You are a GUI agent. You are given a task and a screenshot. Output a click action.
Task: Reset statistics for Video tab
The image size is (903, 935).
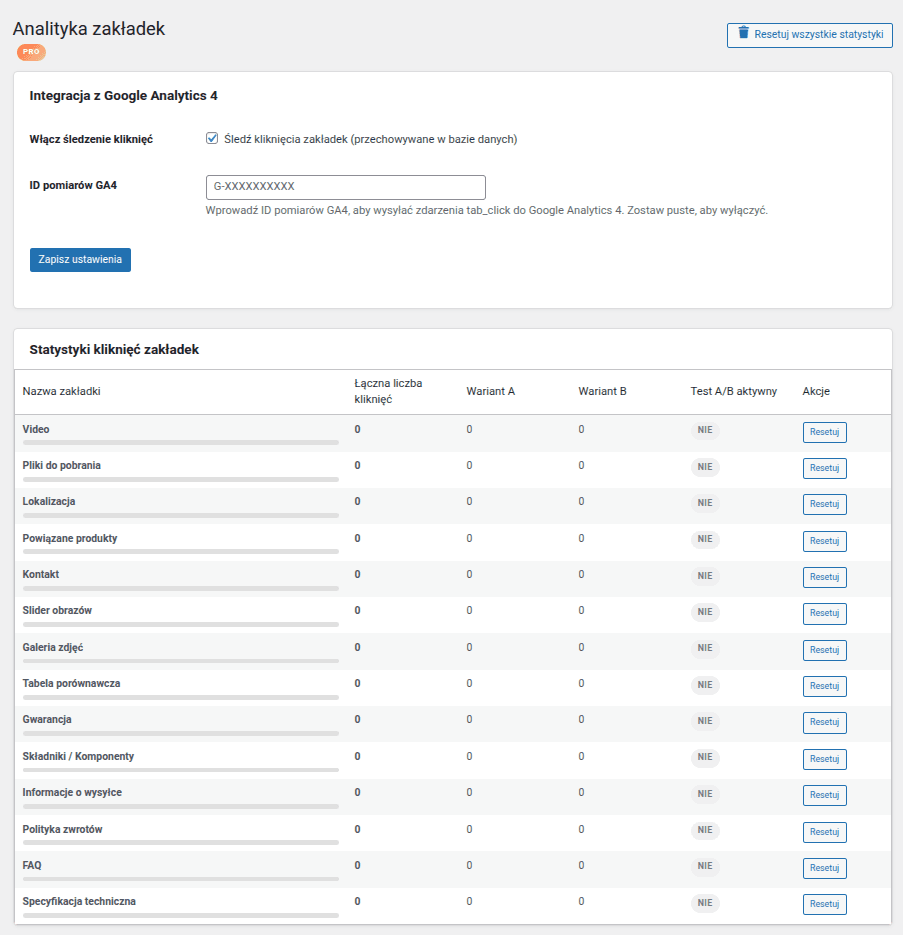(824, 432)
